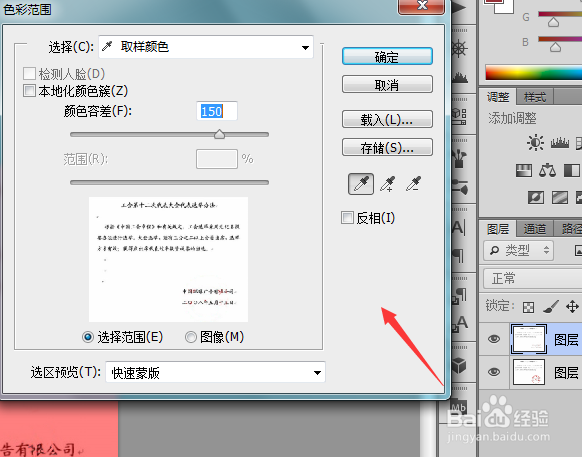
Task: Click the 存储(S)... button
Action: (x=387, y=147)
